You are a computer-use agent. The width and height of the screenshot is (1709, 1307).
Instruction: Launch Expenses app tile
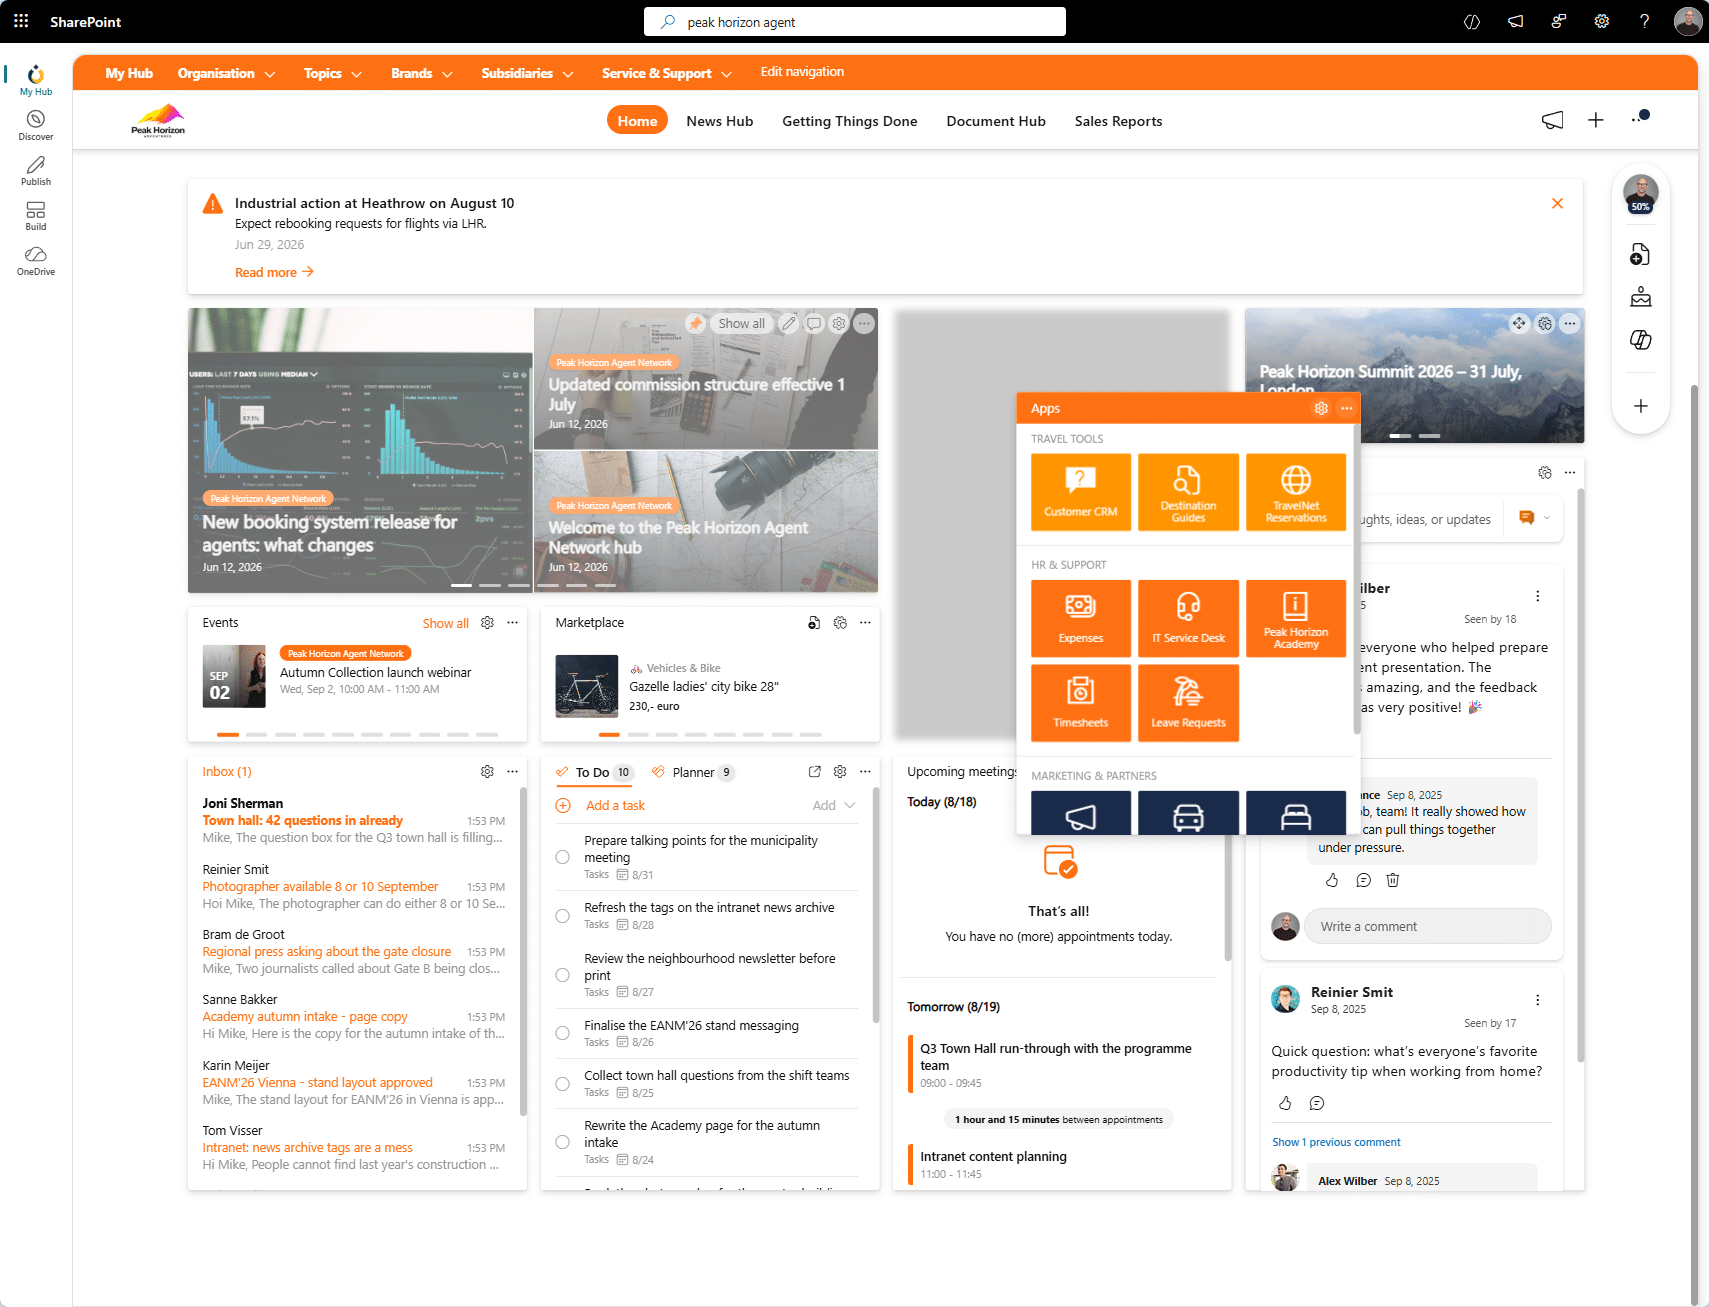(1081, 618)
